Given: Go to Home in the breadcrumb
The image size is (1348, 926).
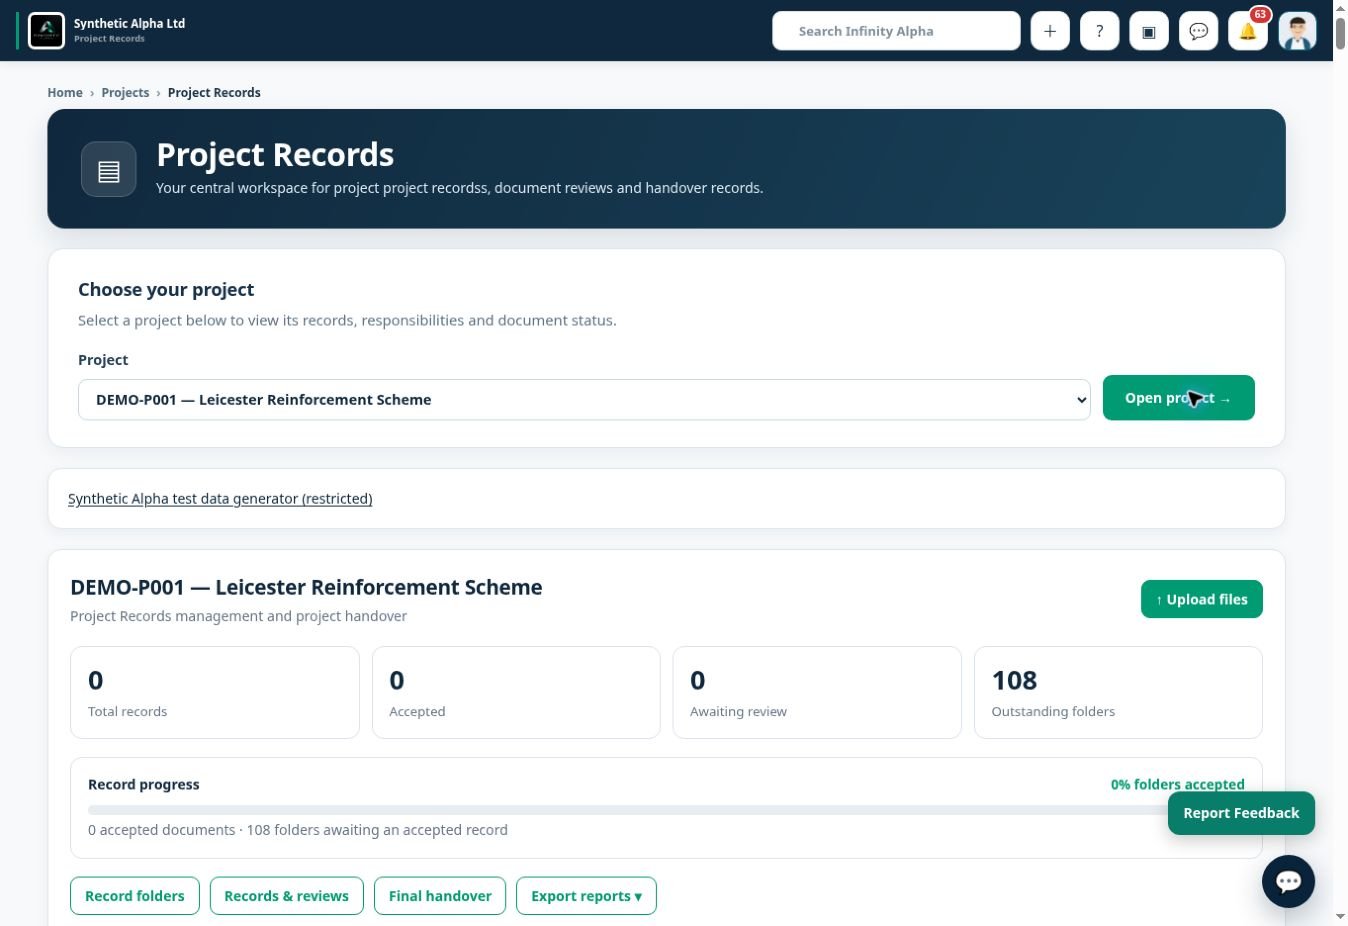Looking at the screenshot, I should (65, 92).
